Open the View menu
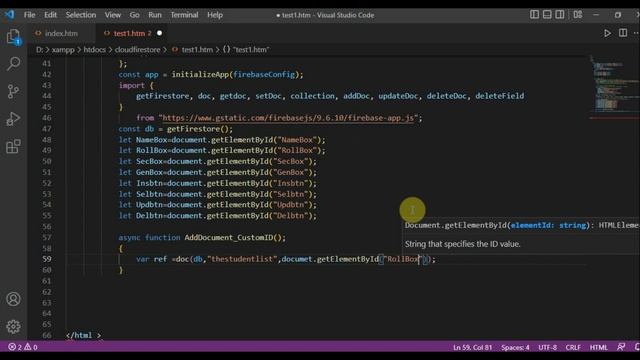Image resolution: width=640 pixels, height=360 pixels. [x=113, y=15]
